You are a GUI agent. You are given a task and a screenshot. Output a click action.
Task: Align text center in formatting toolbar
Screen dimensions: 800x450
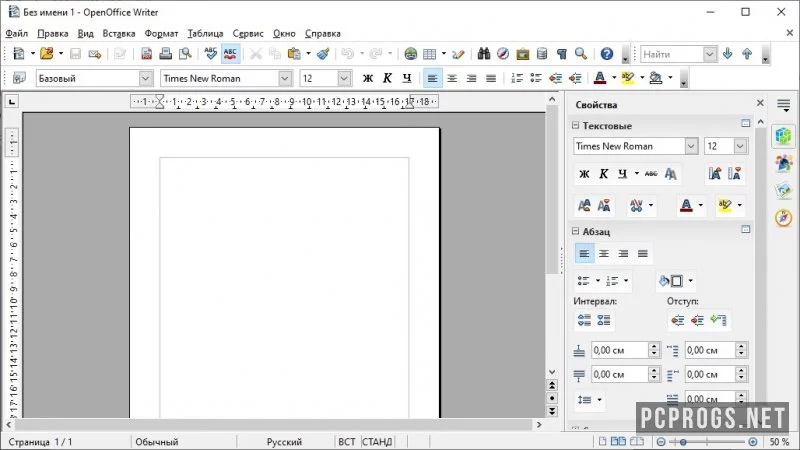[452, 78]
